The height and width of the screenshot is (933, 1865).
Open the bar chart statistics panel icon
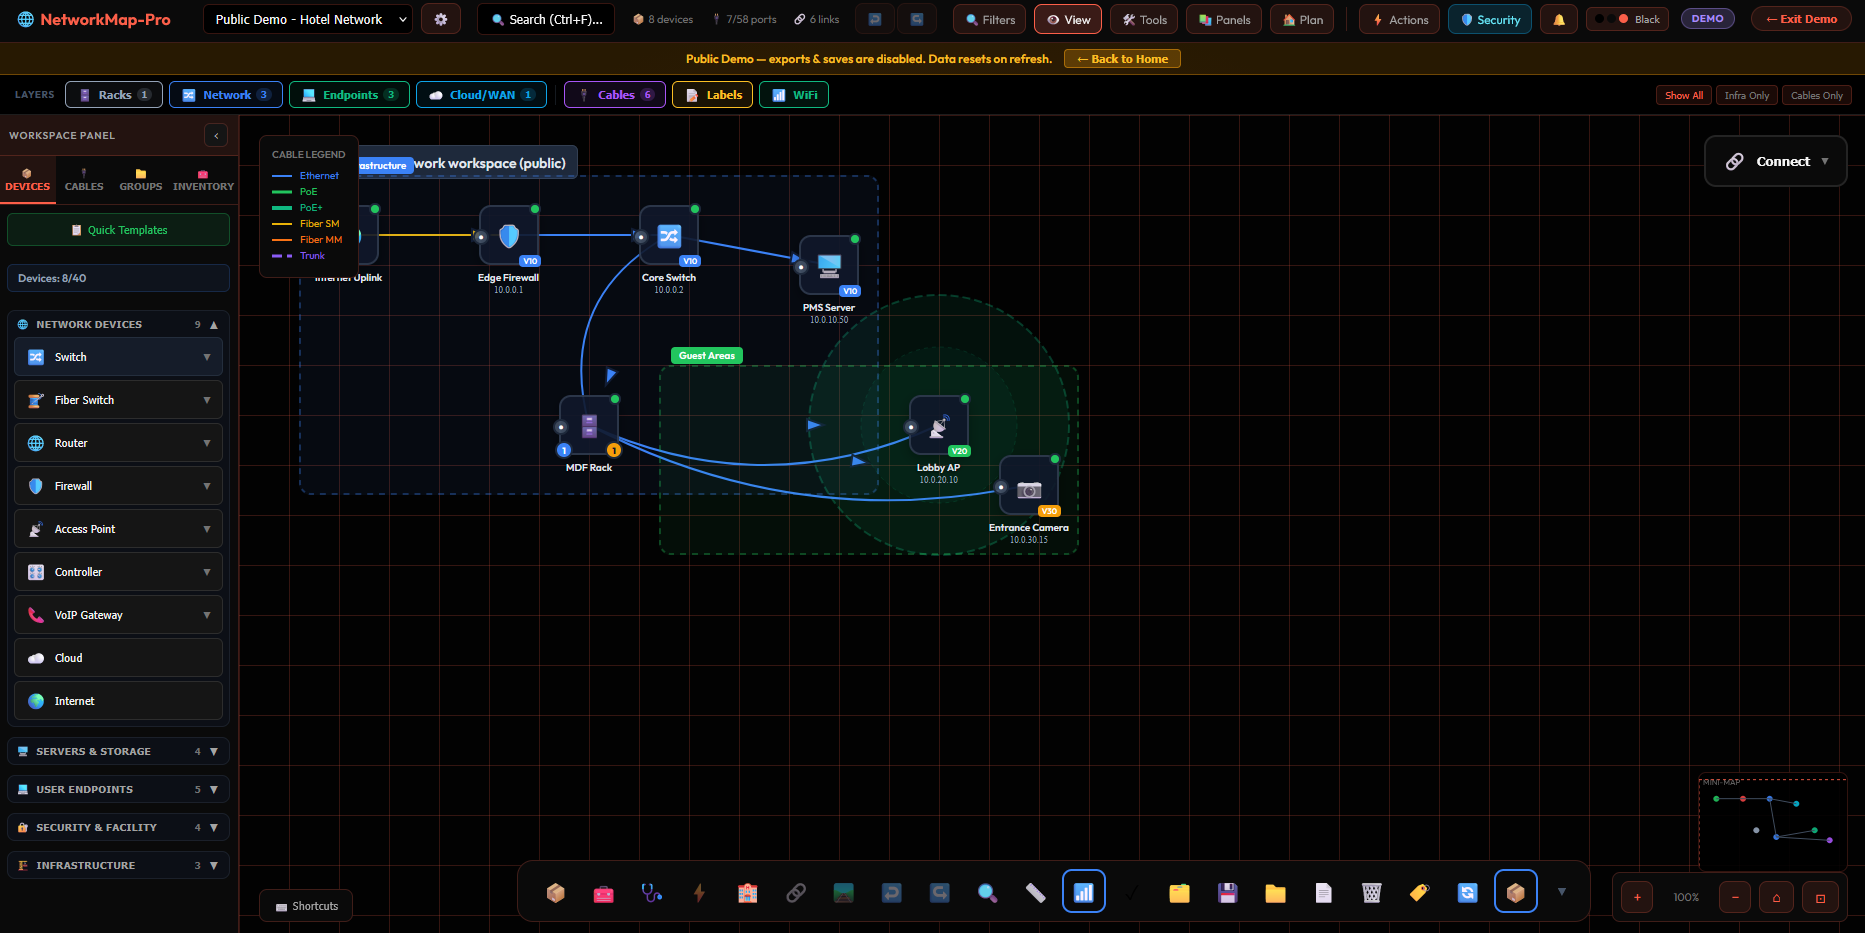pyautogui.click(x=1084, y=891)
